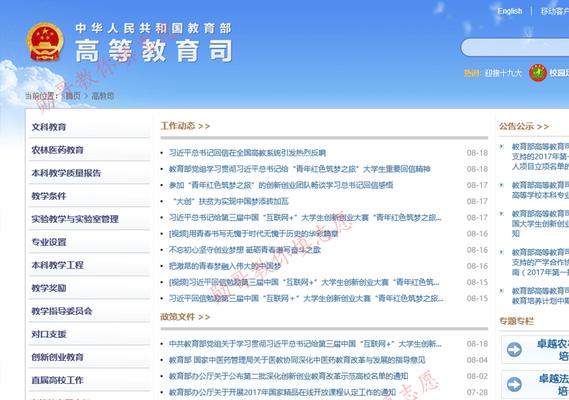
Task: Focus the site search input field
Action: [515, 47]
